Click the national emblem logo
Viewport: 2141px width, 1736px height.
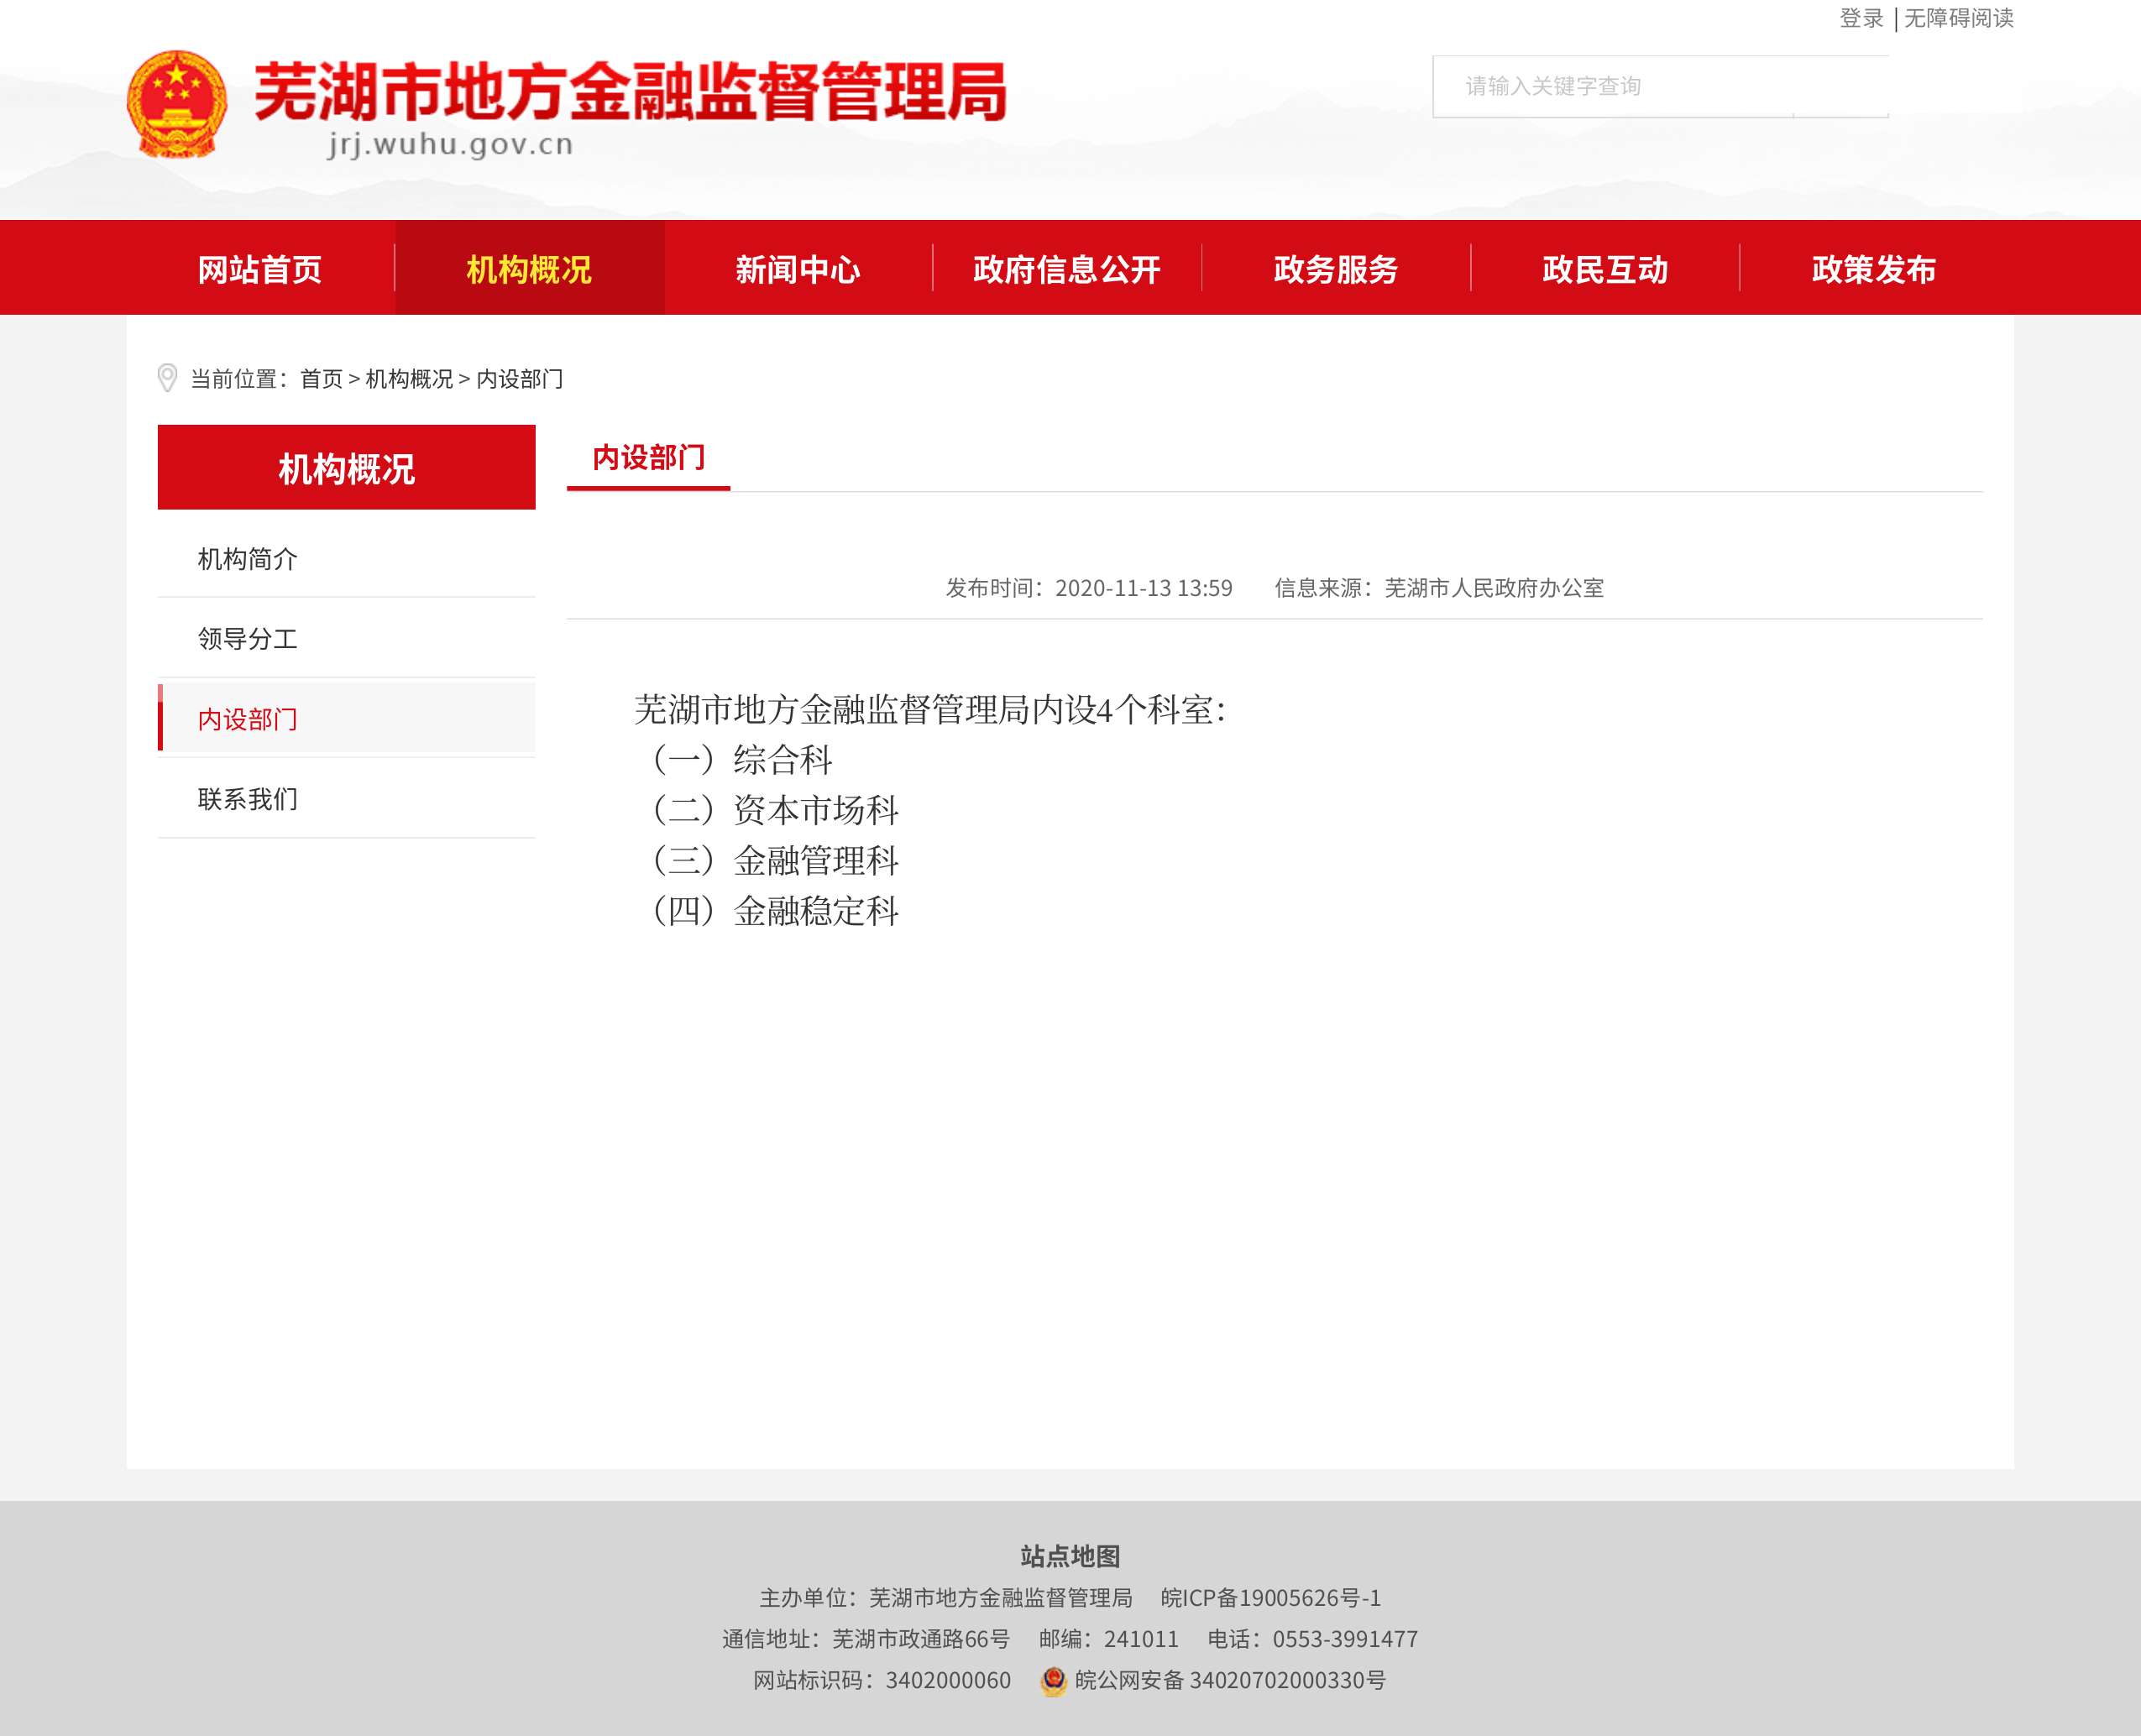pyautogui.click(x=177, y=104)
